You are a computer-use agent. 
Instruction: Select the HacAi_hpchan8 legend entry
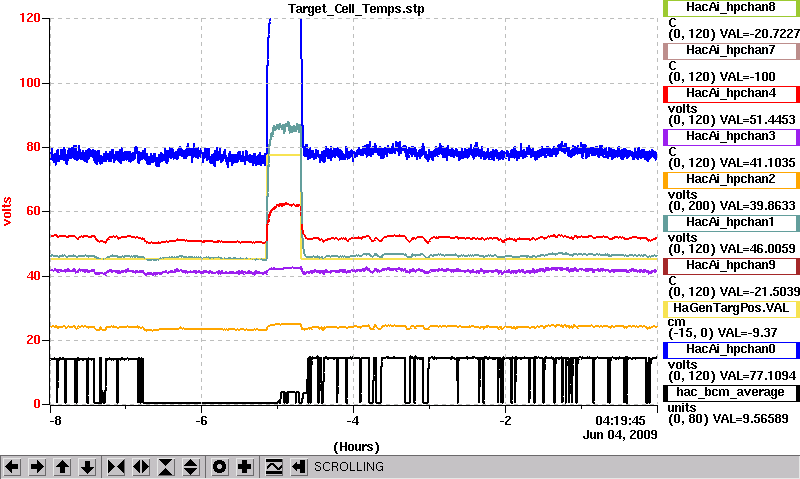[x=731, y=8]
